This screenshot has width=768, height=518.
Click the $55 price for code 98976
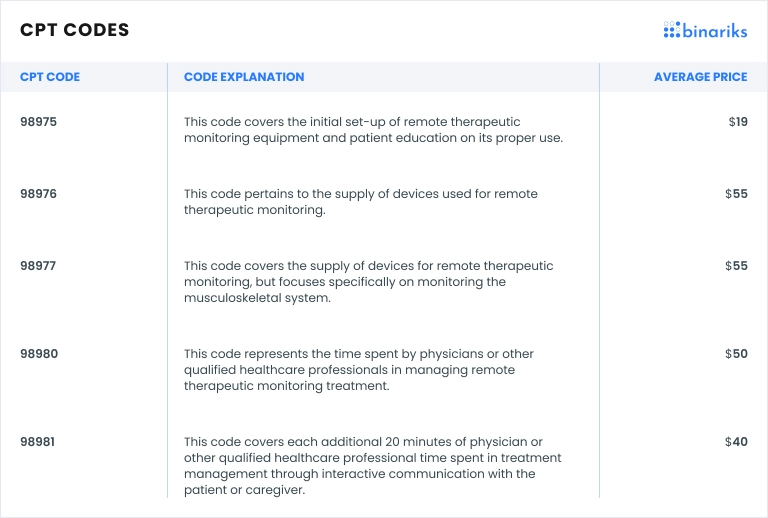point(736,194)
